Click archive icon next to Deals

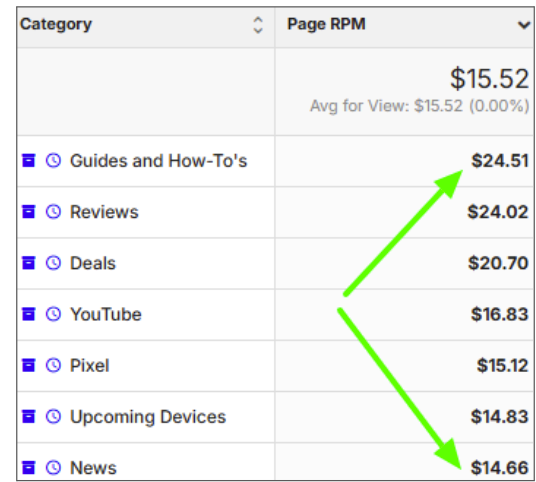[29, 263]
